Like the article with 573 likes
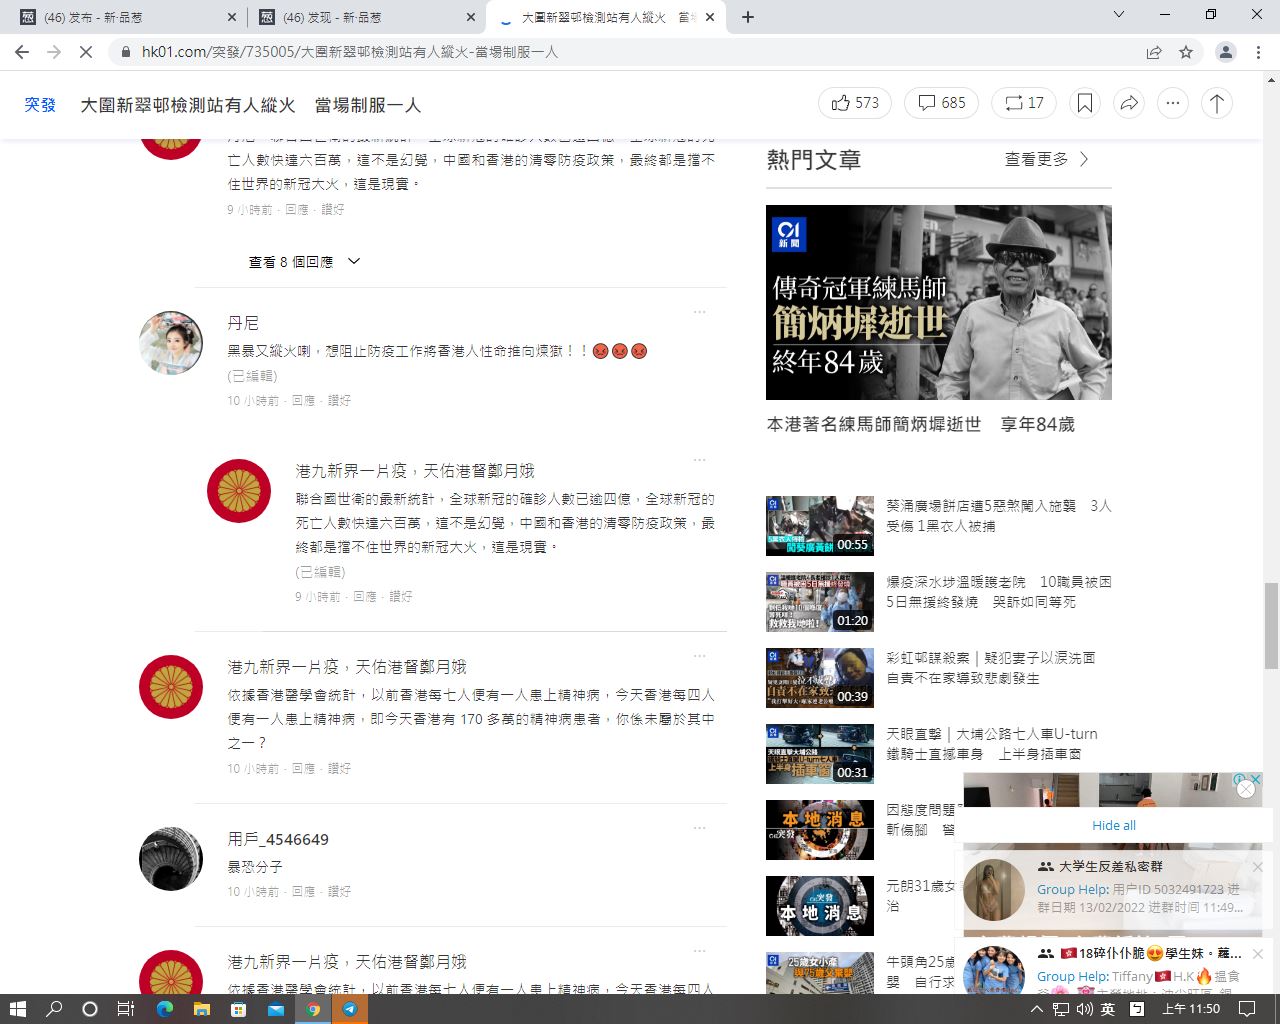Screen dimensions: 1280x1024 click(855, 103)
